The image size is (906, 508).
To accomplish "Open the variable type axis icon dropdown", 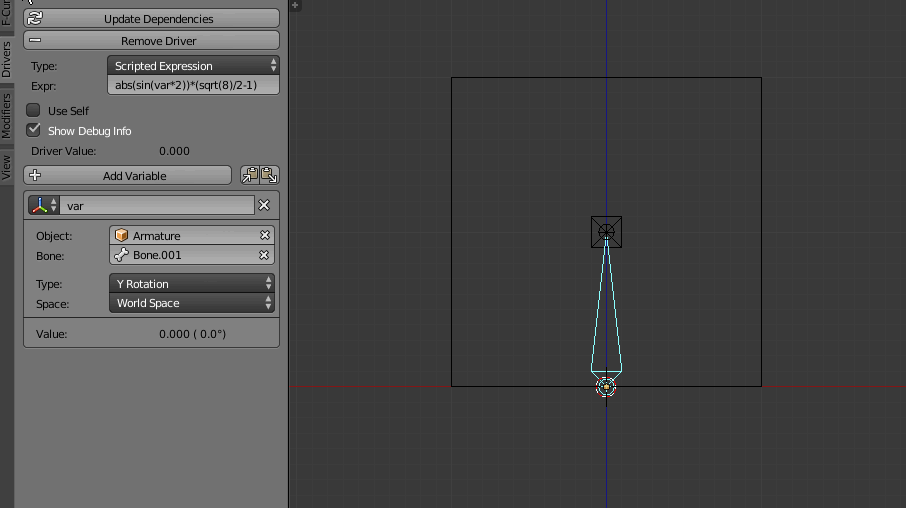I will pyautogui.click(x=43, y=205).
